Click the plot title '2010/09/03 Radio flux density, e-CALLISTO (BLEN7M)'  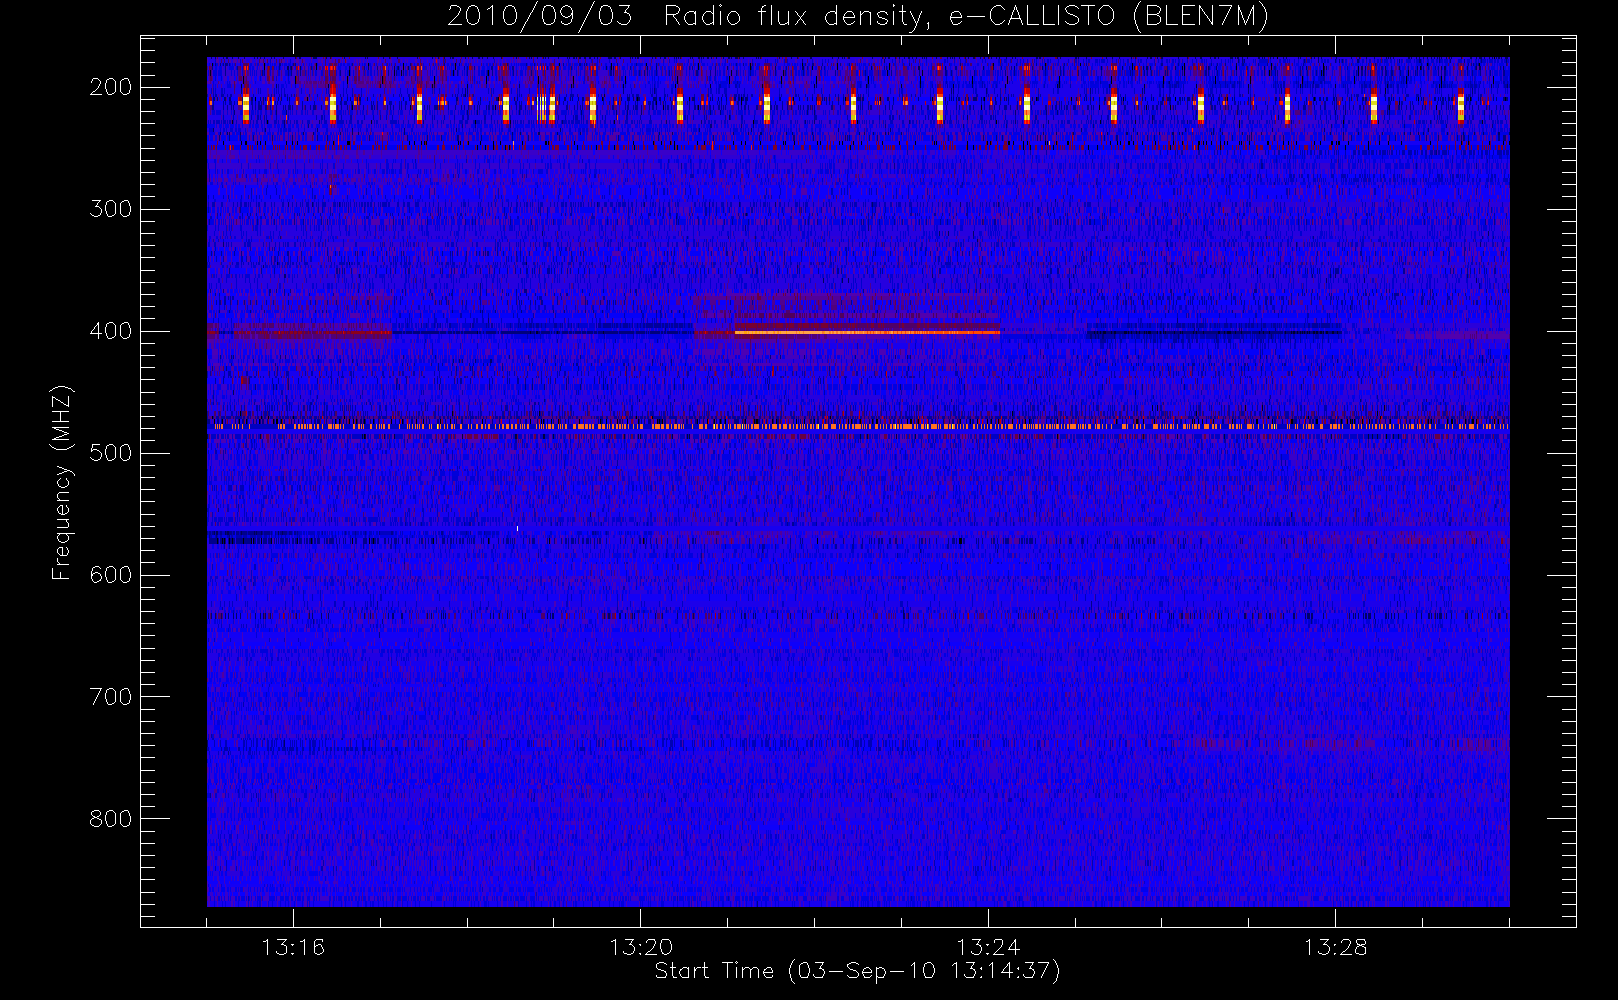pos(858,16)
